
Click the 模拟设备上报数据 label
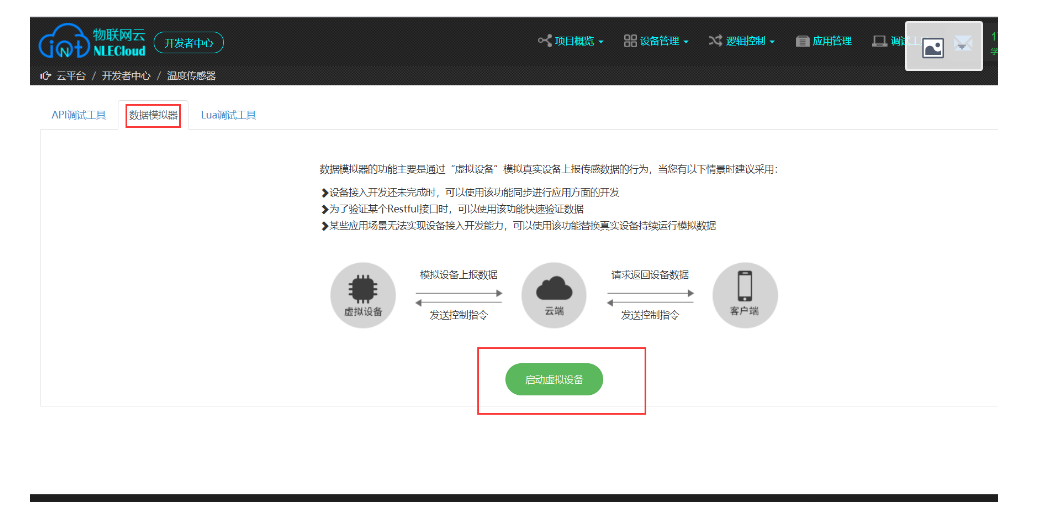point(458,275)
